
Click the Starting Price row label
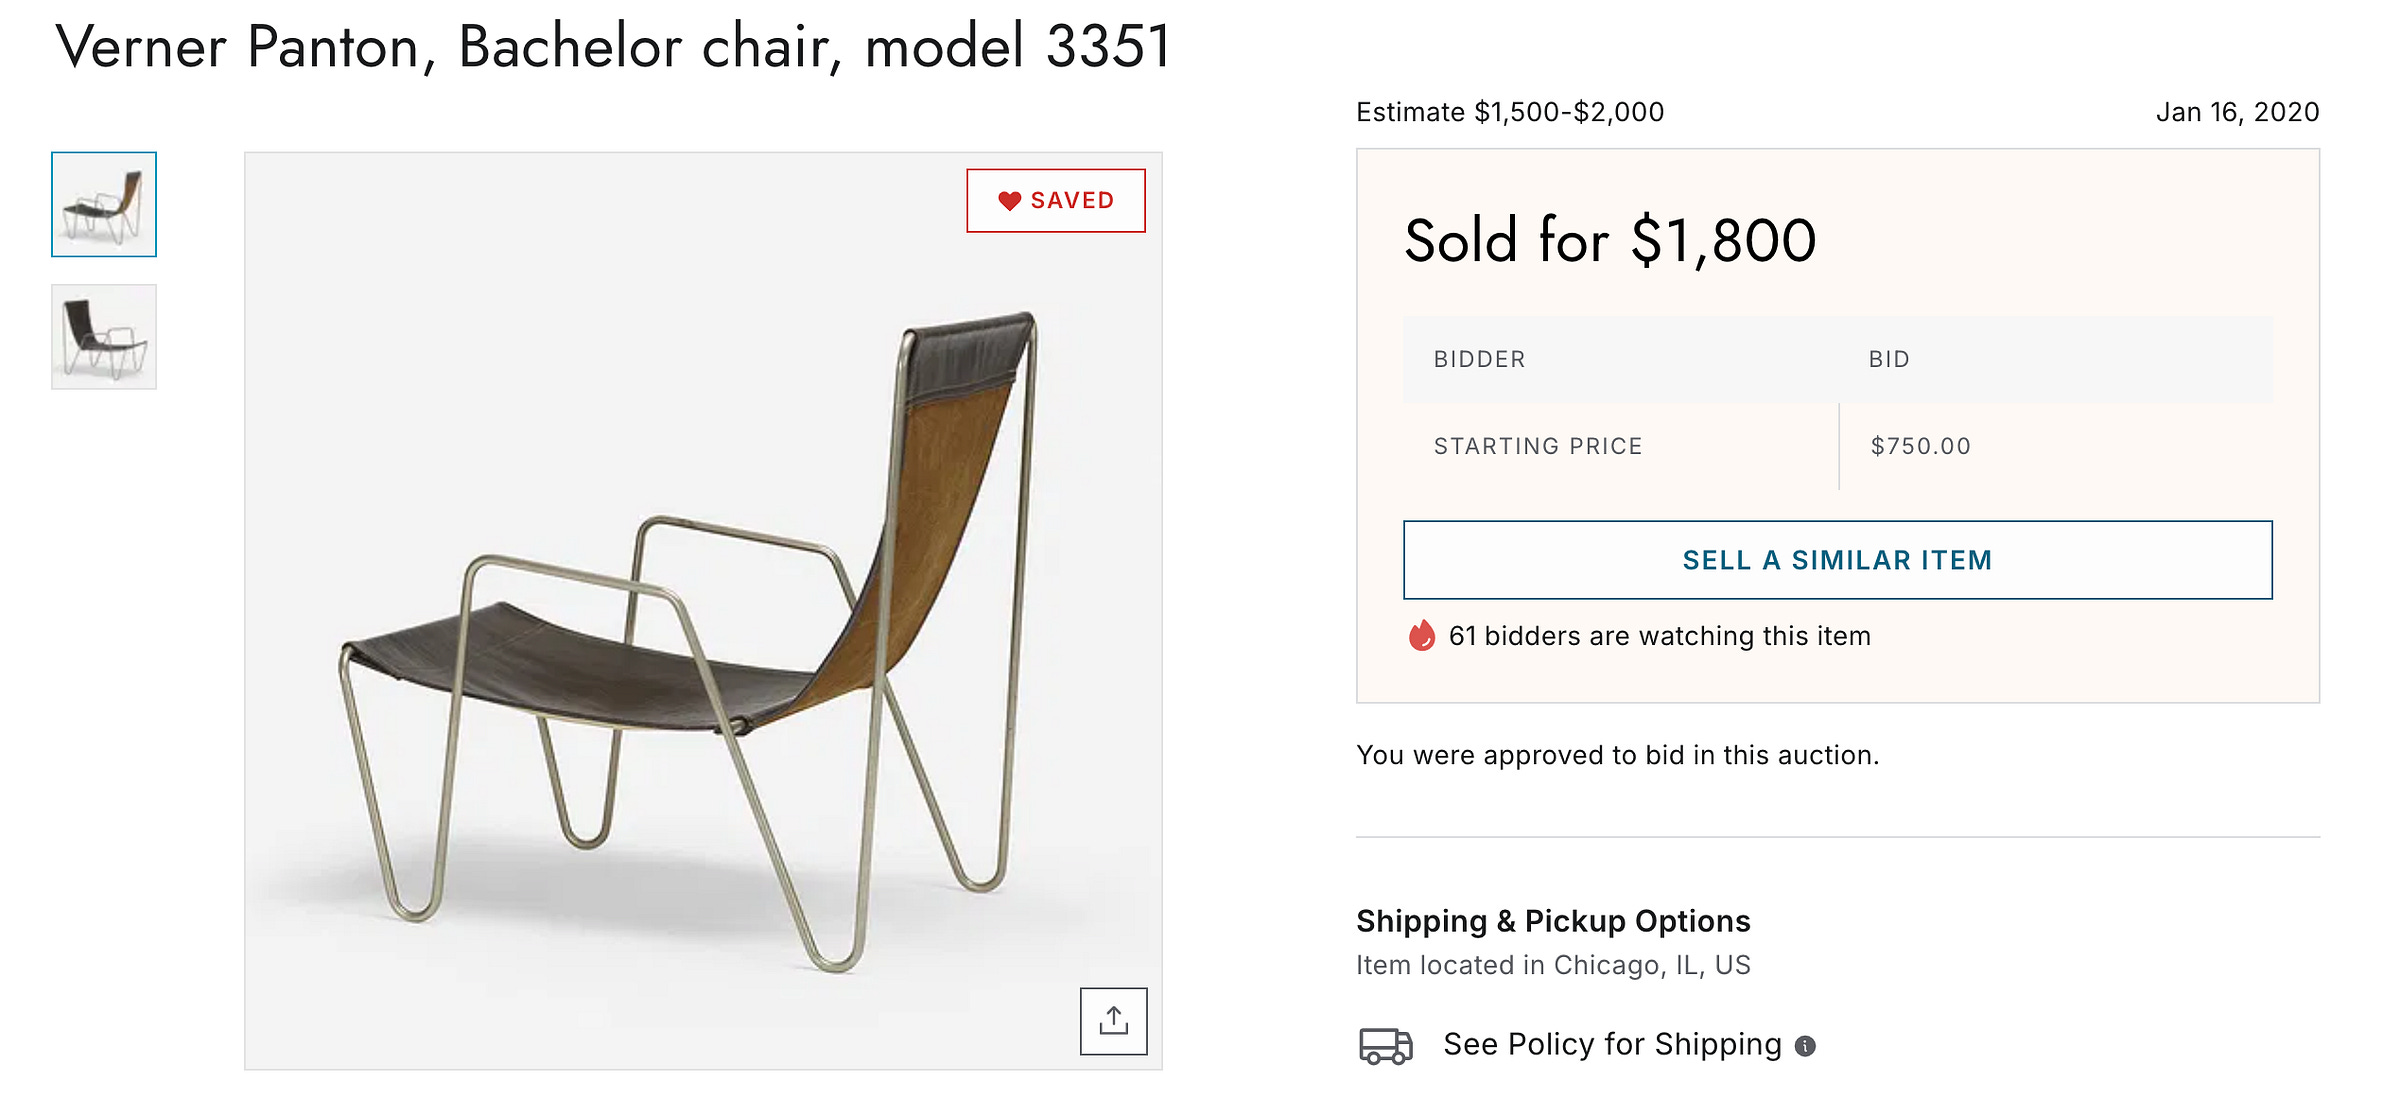click(1538, 446)
